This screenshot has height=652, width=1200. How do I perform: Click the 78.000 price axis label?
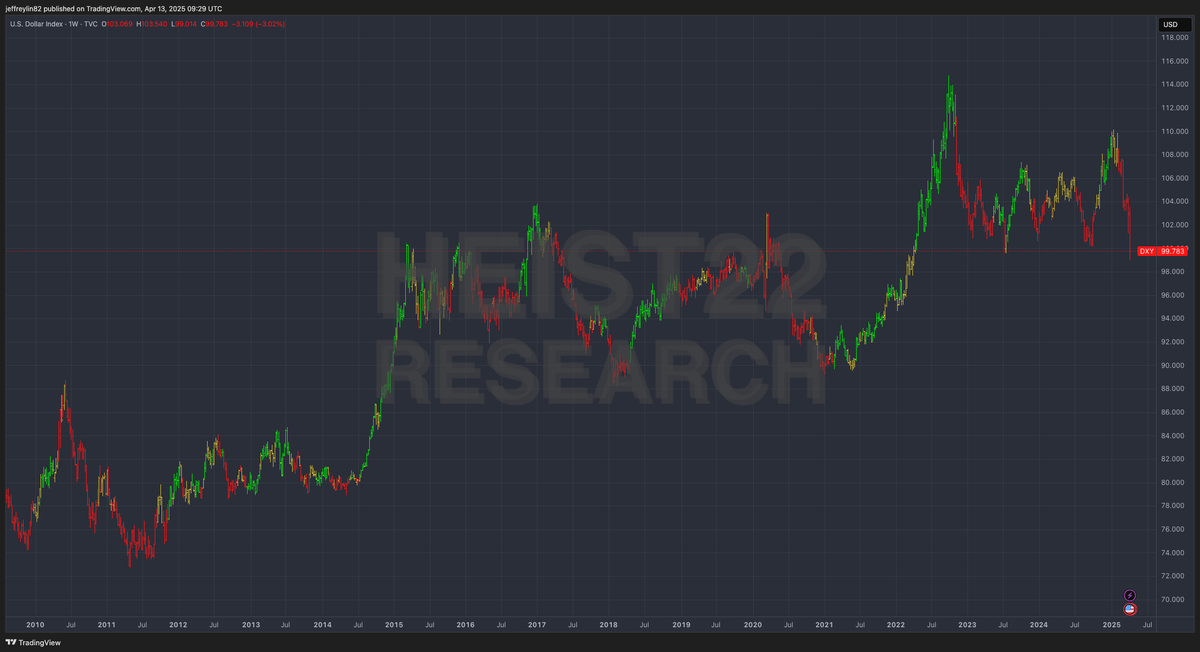point(1172,505)
